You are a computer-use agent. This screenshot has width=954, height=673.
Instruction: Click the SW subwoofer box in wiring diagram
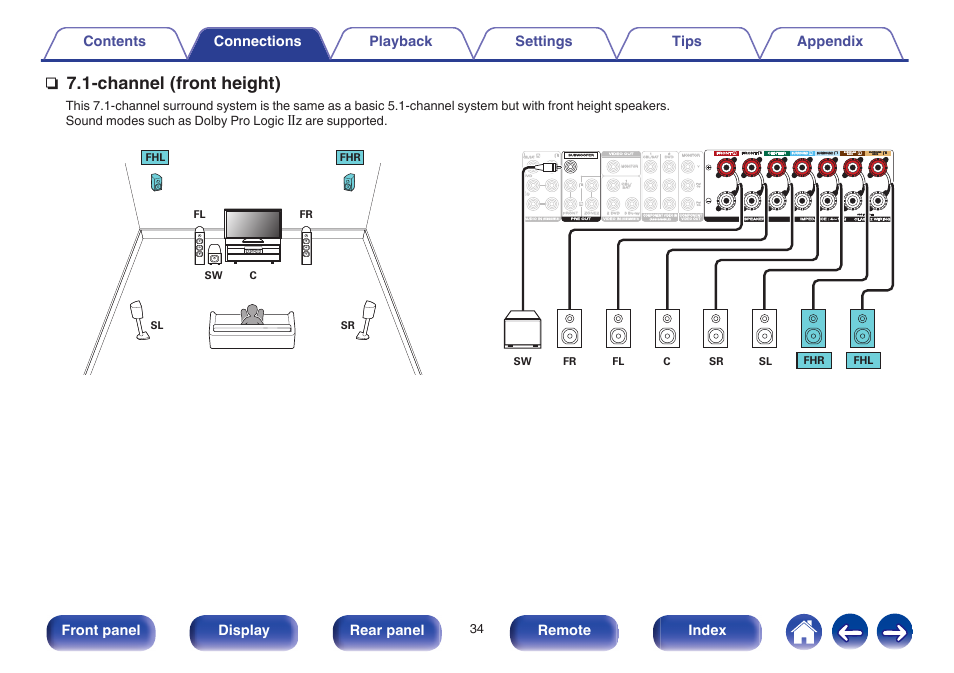coord(523,329)
